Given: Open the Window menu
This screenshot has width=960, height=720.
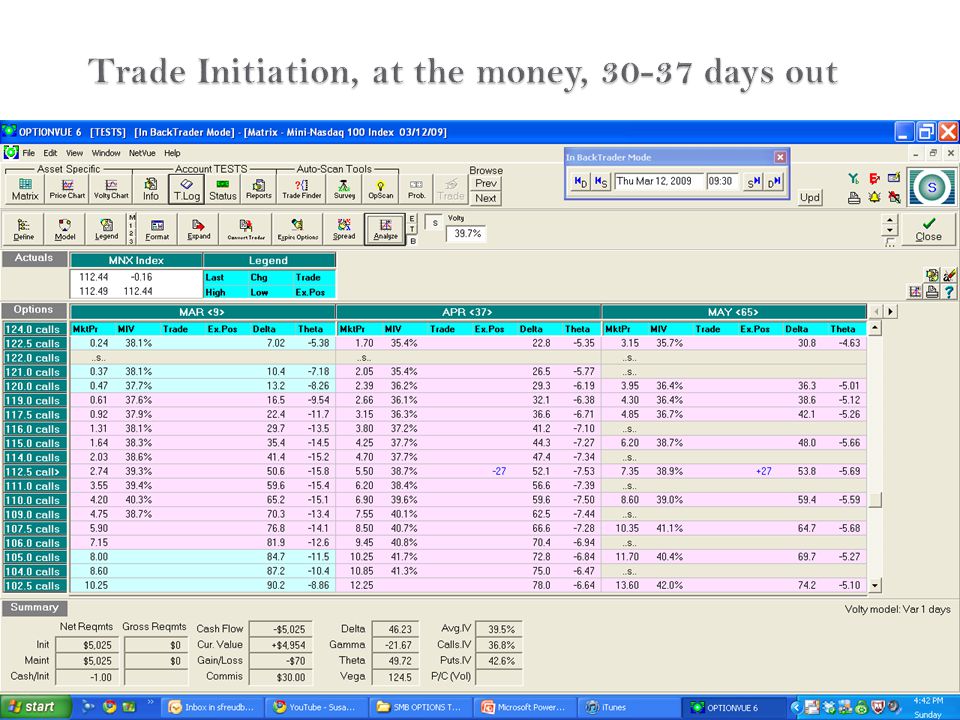Looking at the screenshot, I should point(106,153).
